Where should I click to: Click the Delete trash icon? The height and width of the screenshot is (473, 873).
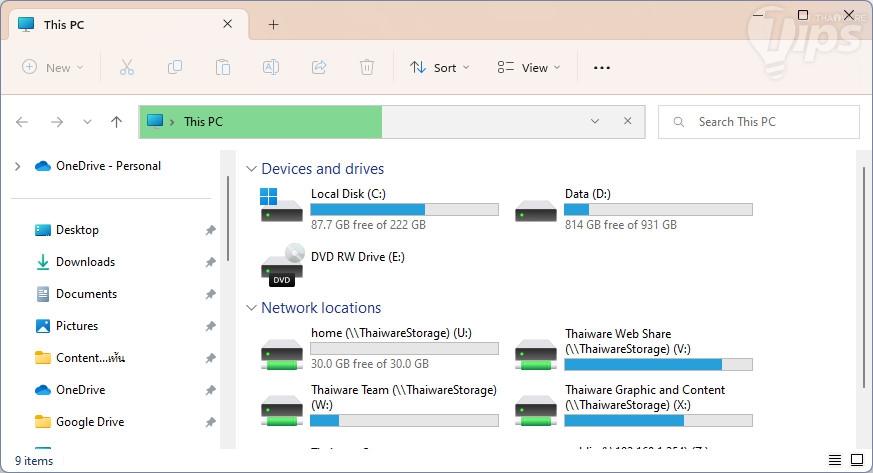click(x=367, y=67)
